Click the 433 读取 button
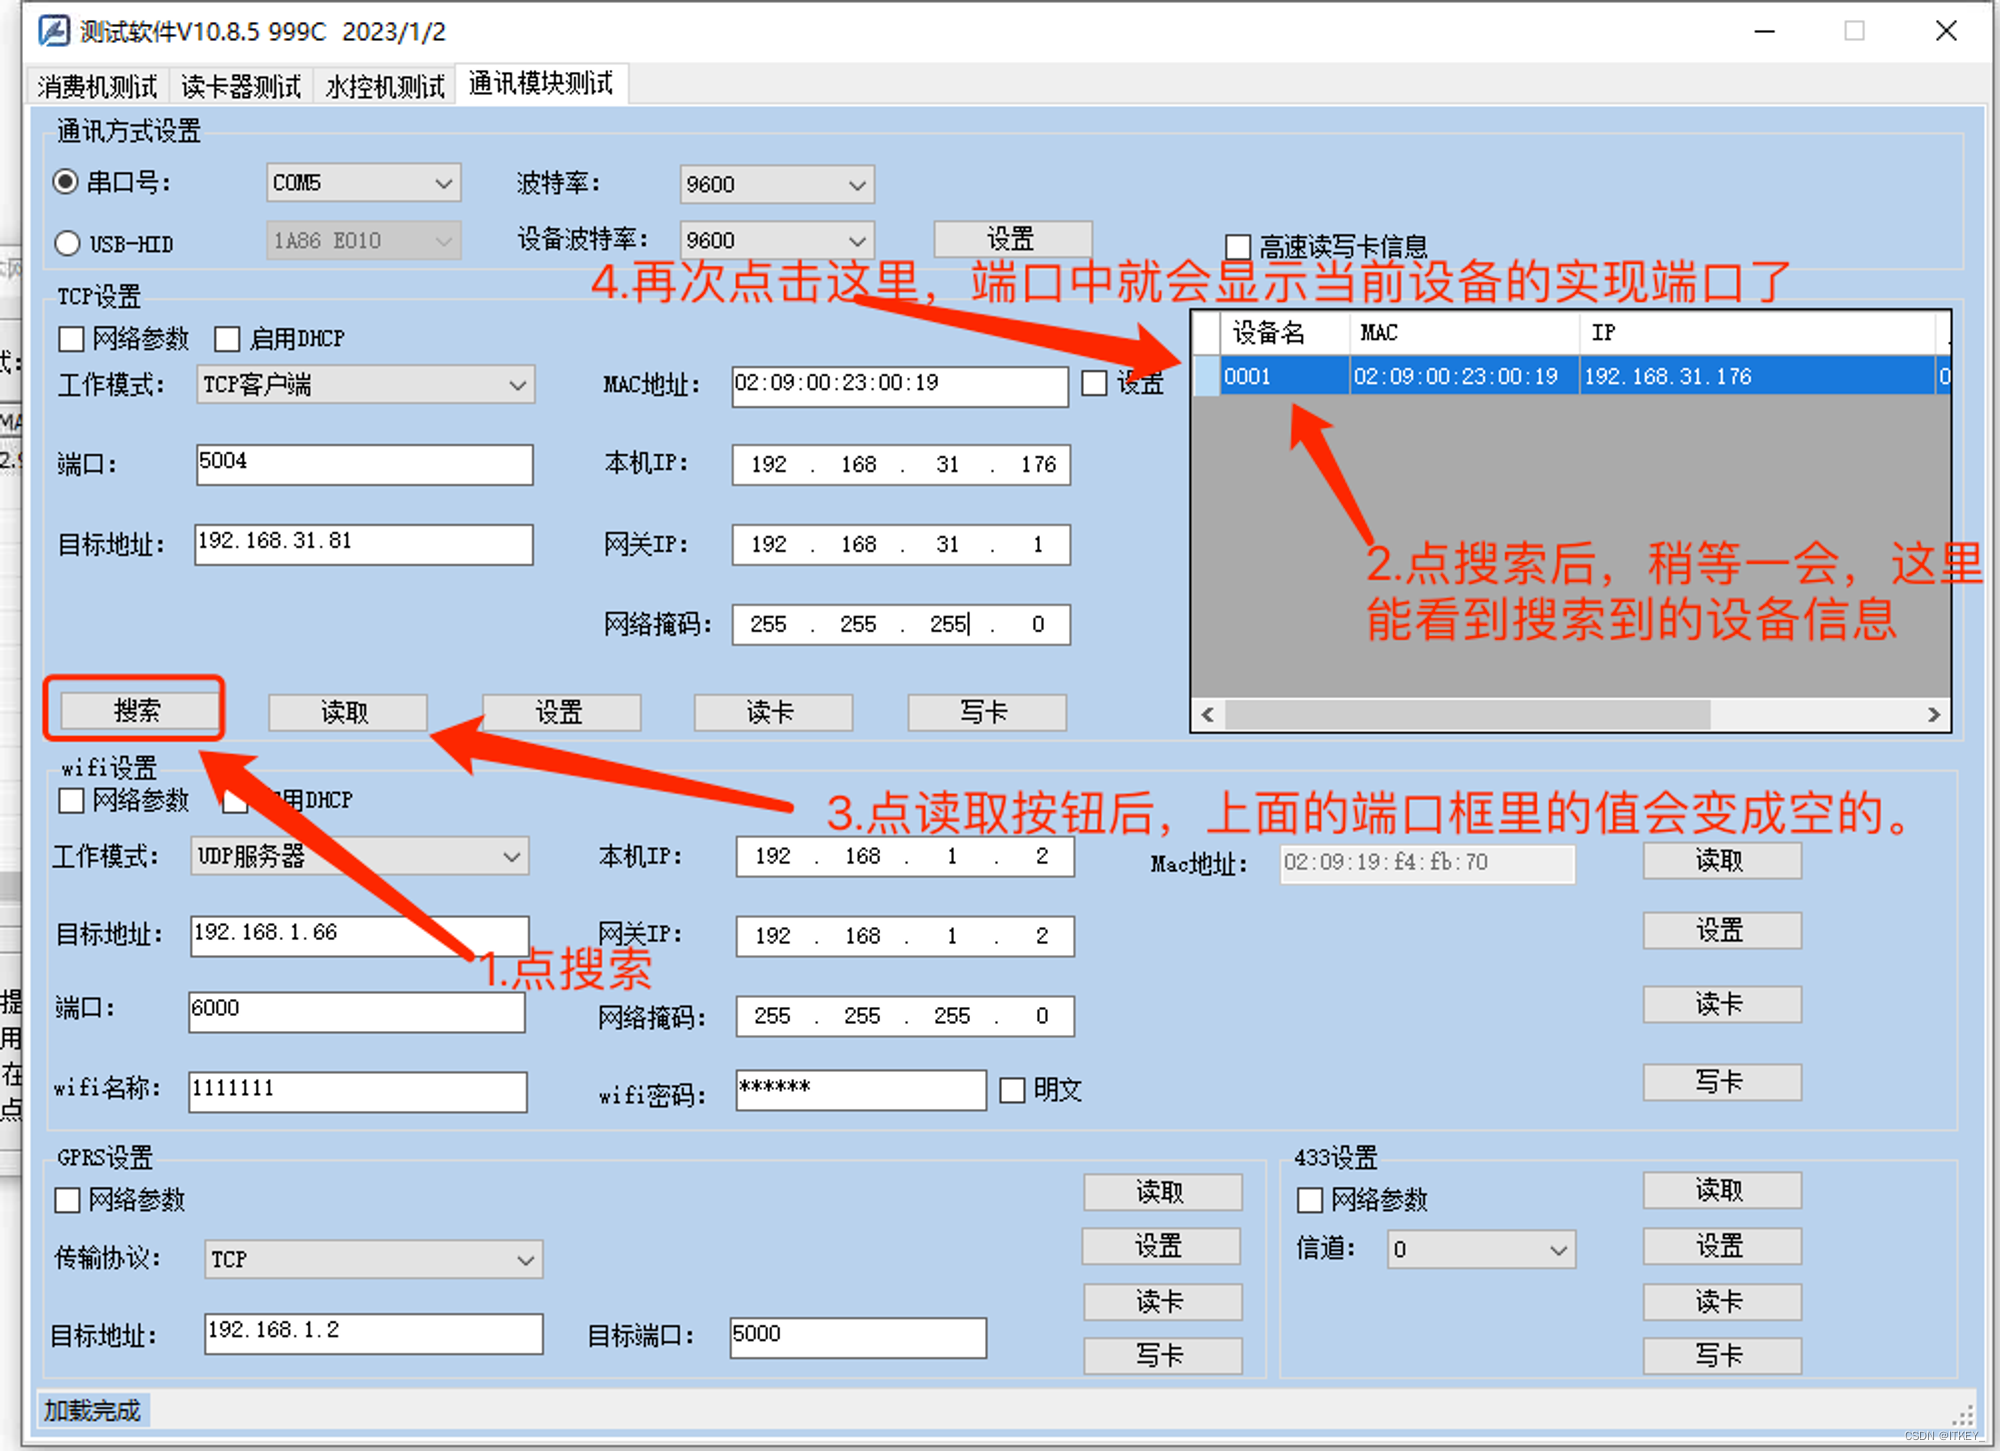This screenshot has height=1451, width=2000. [x=1722, y=1190]
